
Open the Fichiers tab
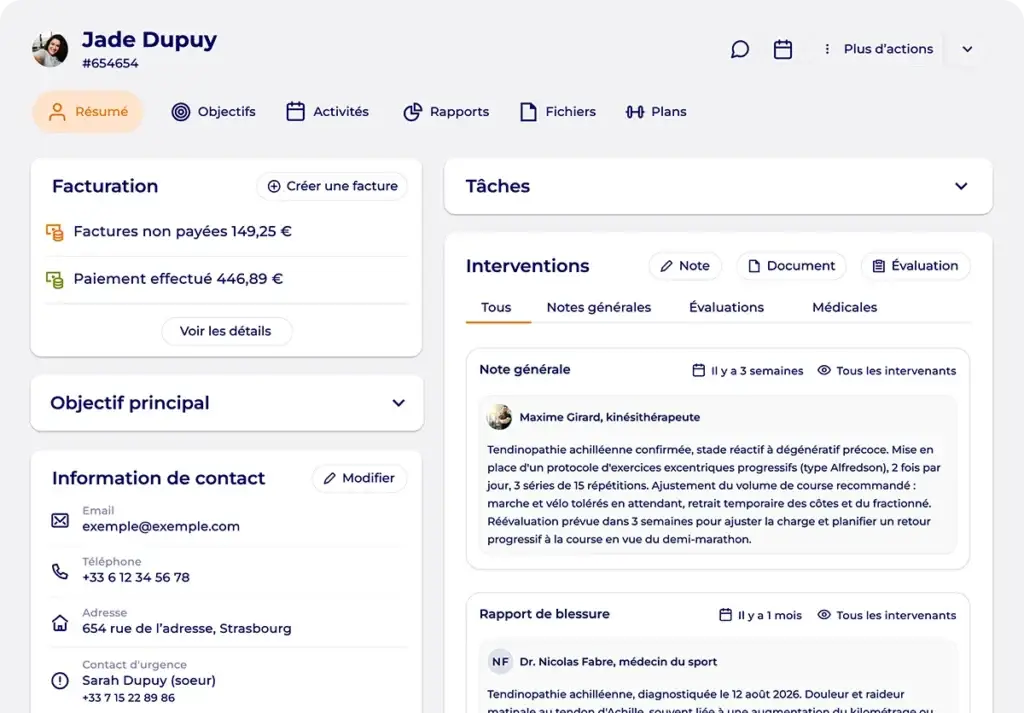tap(558, 112)
